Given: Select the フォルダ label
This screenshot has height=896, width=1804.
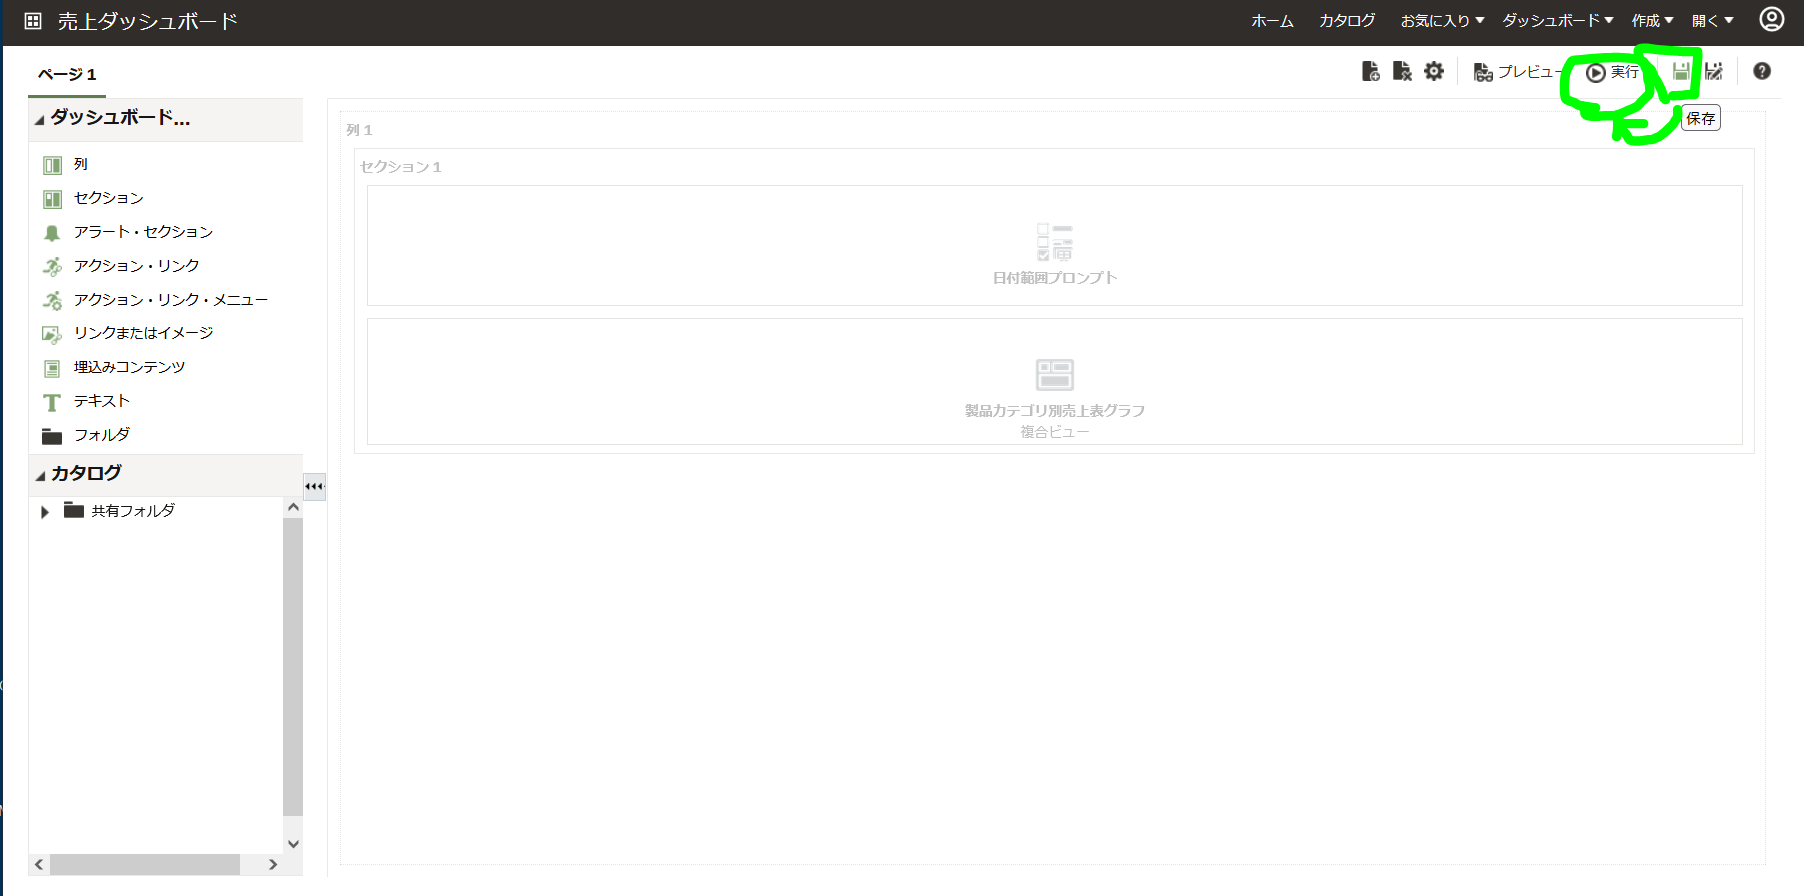Looking at the screenshot, I should pos(101,435).
